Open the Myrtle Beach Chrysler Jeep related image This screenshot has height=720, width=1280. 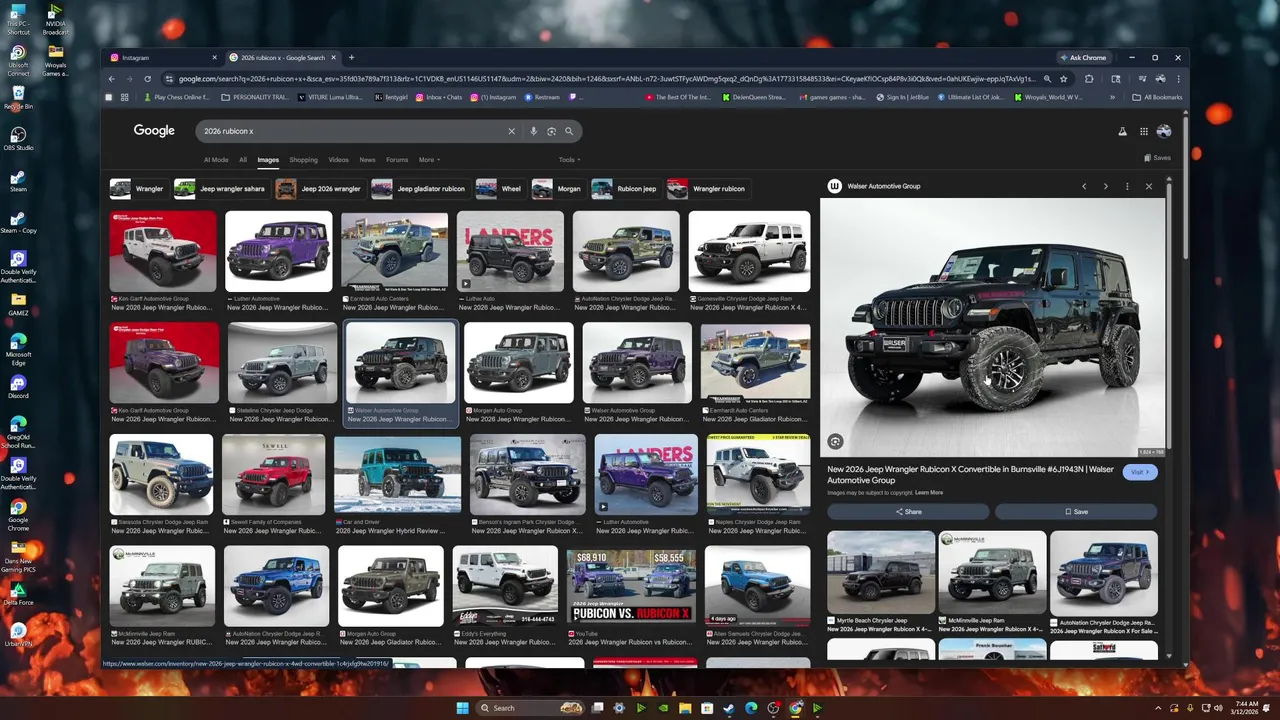[881, 572]
